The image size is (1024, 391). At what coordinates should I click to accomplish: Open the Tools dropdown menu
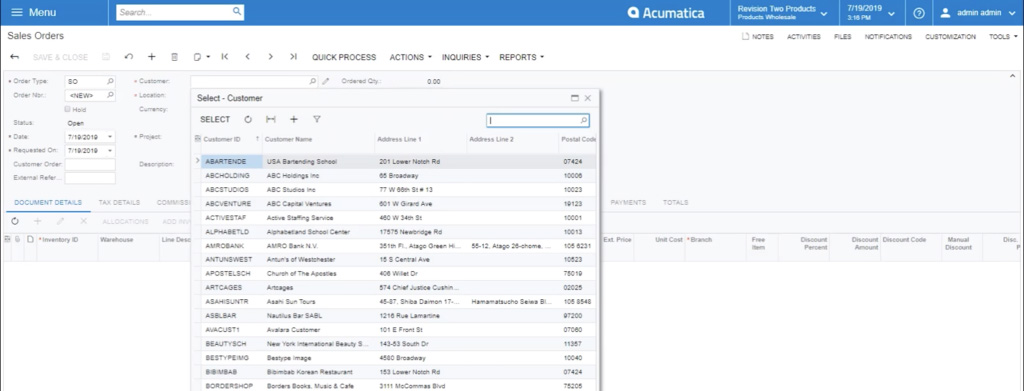(1002, 37)
